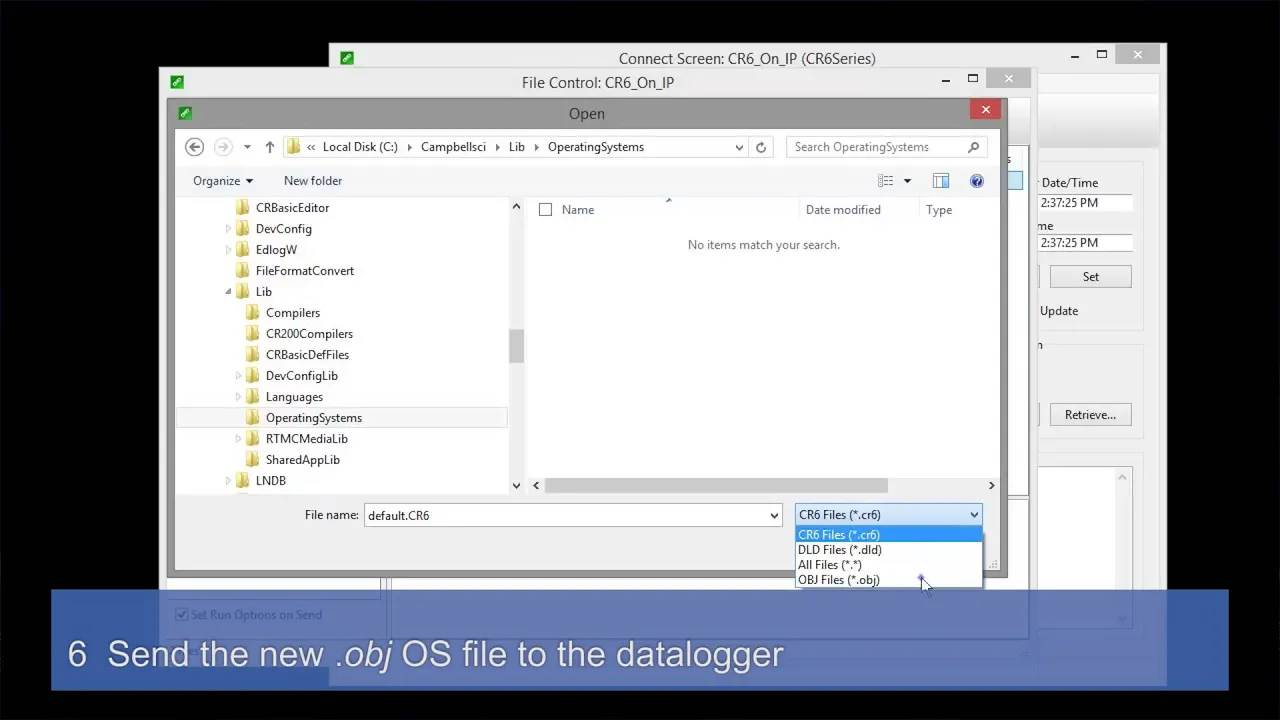
Task: Select the RTMCMediaLib folder
Action: (x=306, y=439)
